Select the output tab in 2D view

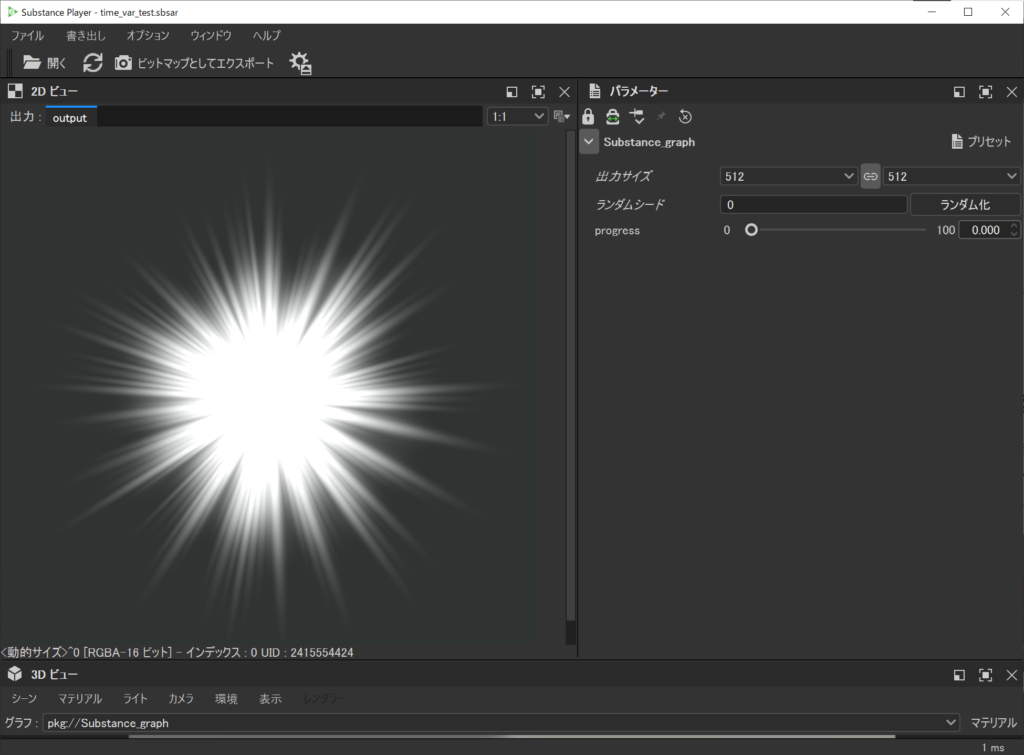pyautogui.click(x=70, y=117)
